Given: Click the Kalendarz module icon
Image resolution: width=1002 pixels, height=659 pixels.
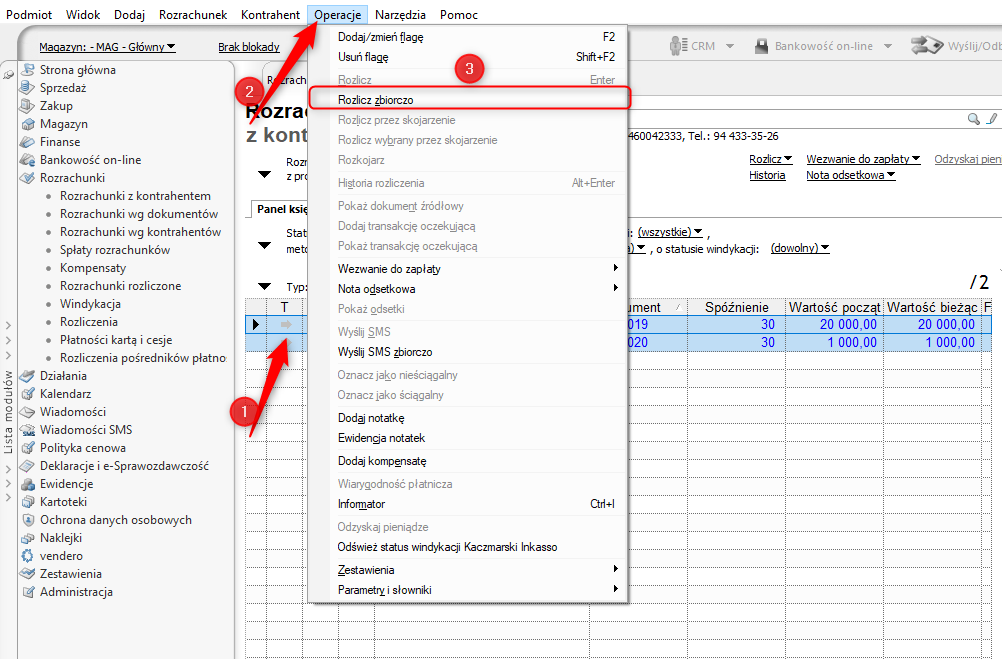Looking at the screenshot, I should pyautogui.click(x=27, y=394).
